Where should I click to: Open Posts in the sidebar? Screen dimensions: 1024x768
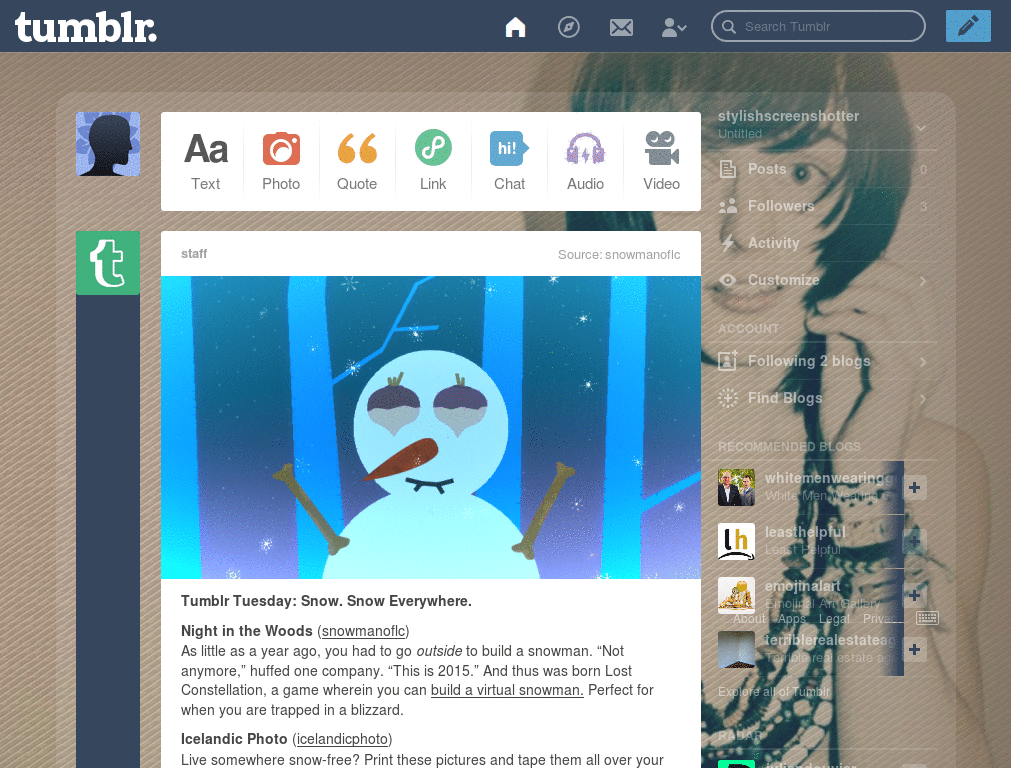827,169
